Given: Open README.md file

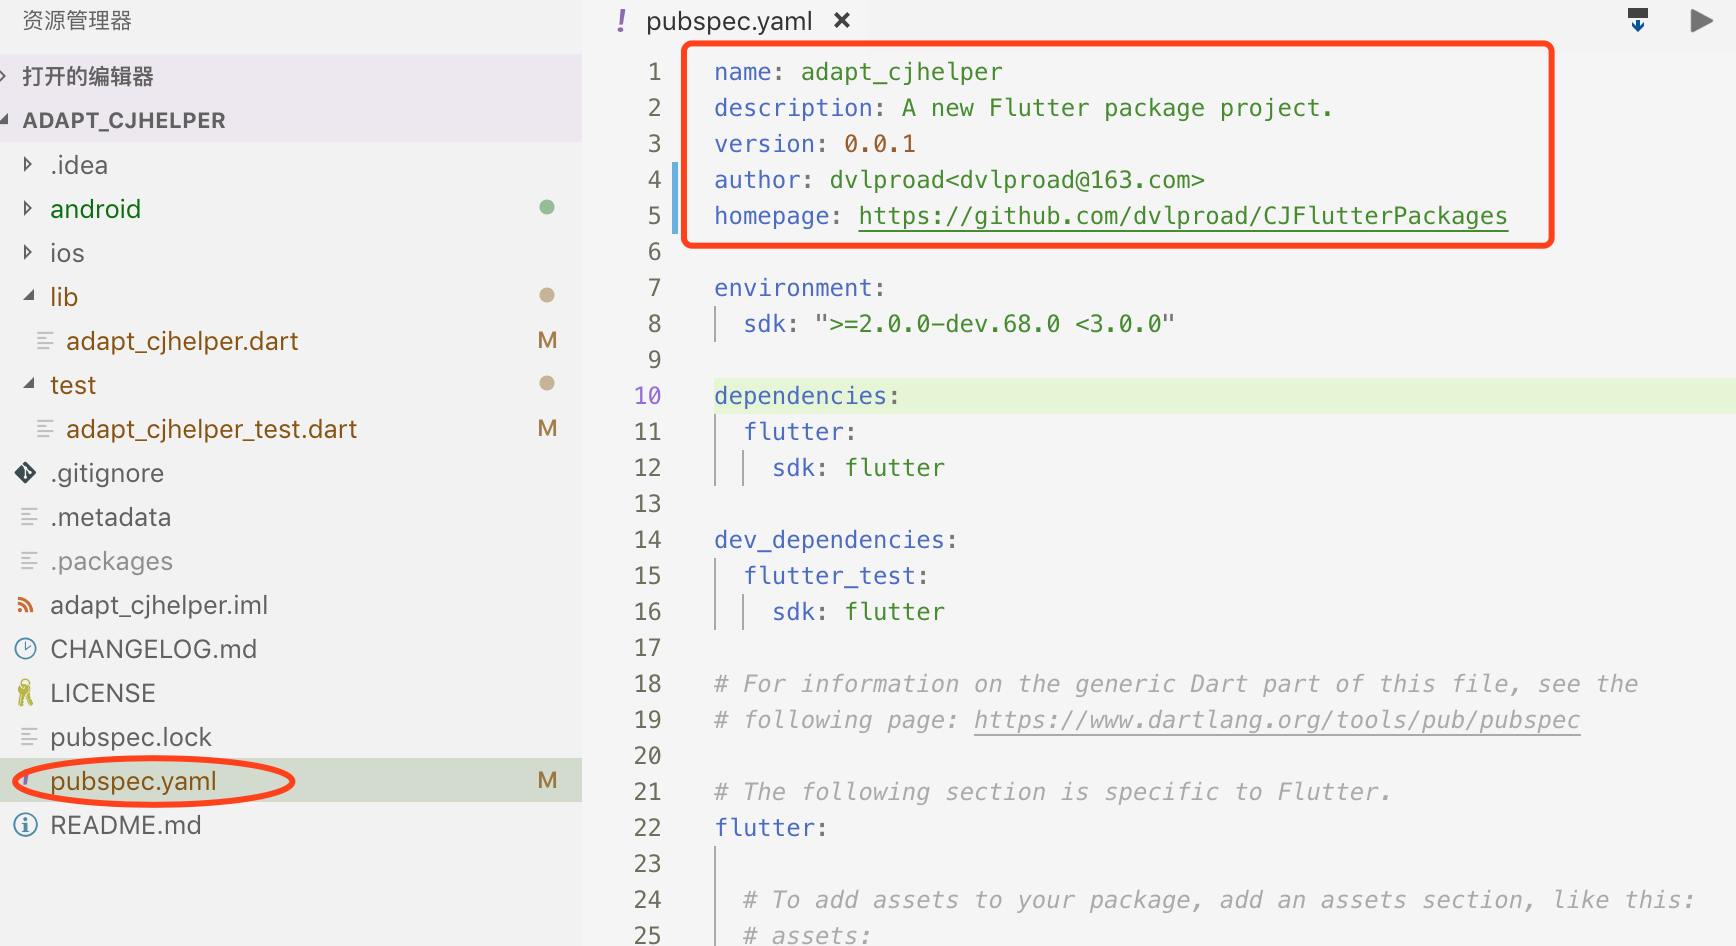Looking at the screenshot, I should (125, 825).
